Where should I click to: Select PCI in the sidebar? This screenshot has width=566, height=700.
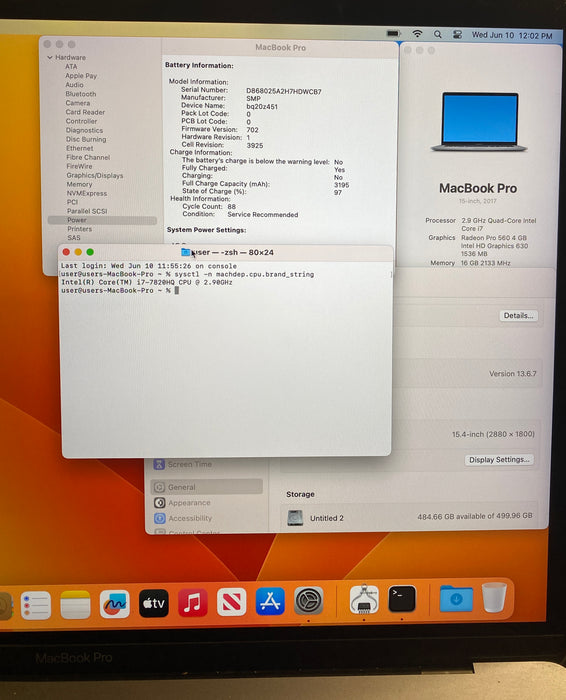click(x=72, y=202)
